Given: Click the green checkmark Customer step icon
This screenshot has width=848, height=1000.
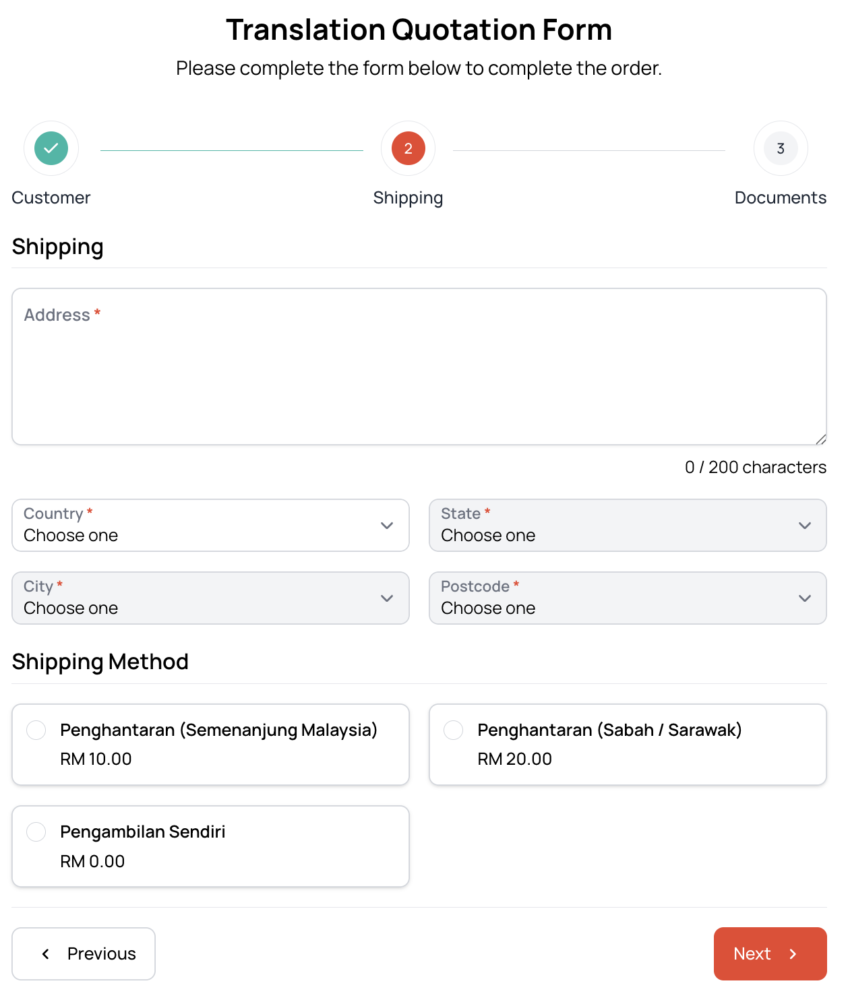Looking at the screenshot, I should (x=51, y=148).
